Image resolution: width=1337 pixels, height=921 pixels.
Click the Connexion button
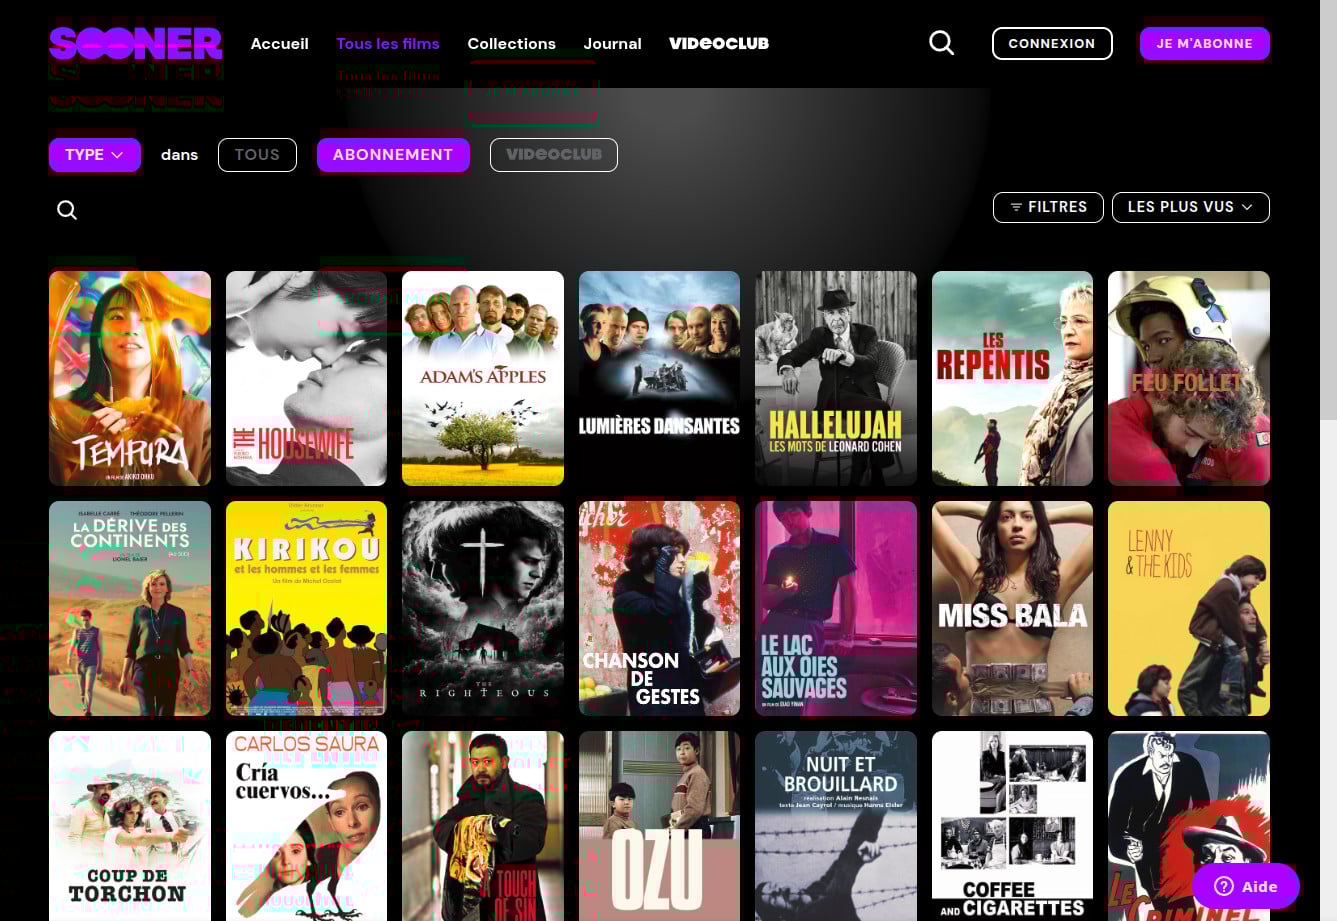point(1051,44)
